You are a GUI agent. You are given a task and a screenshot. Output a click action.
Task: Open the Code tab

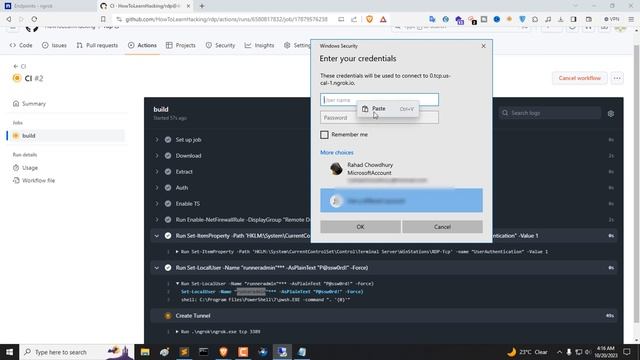point(21,45)
